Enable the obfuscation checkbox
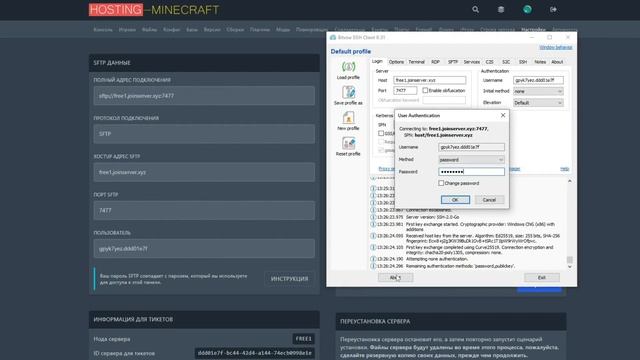 [x=425, y=90]
